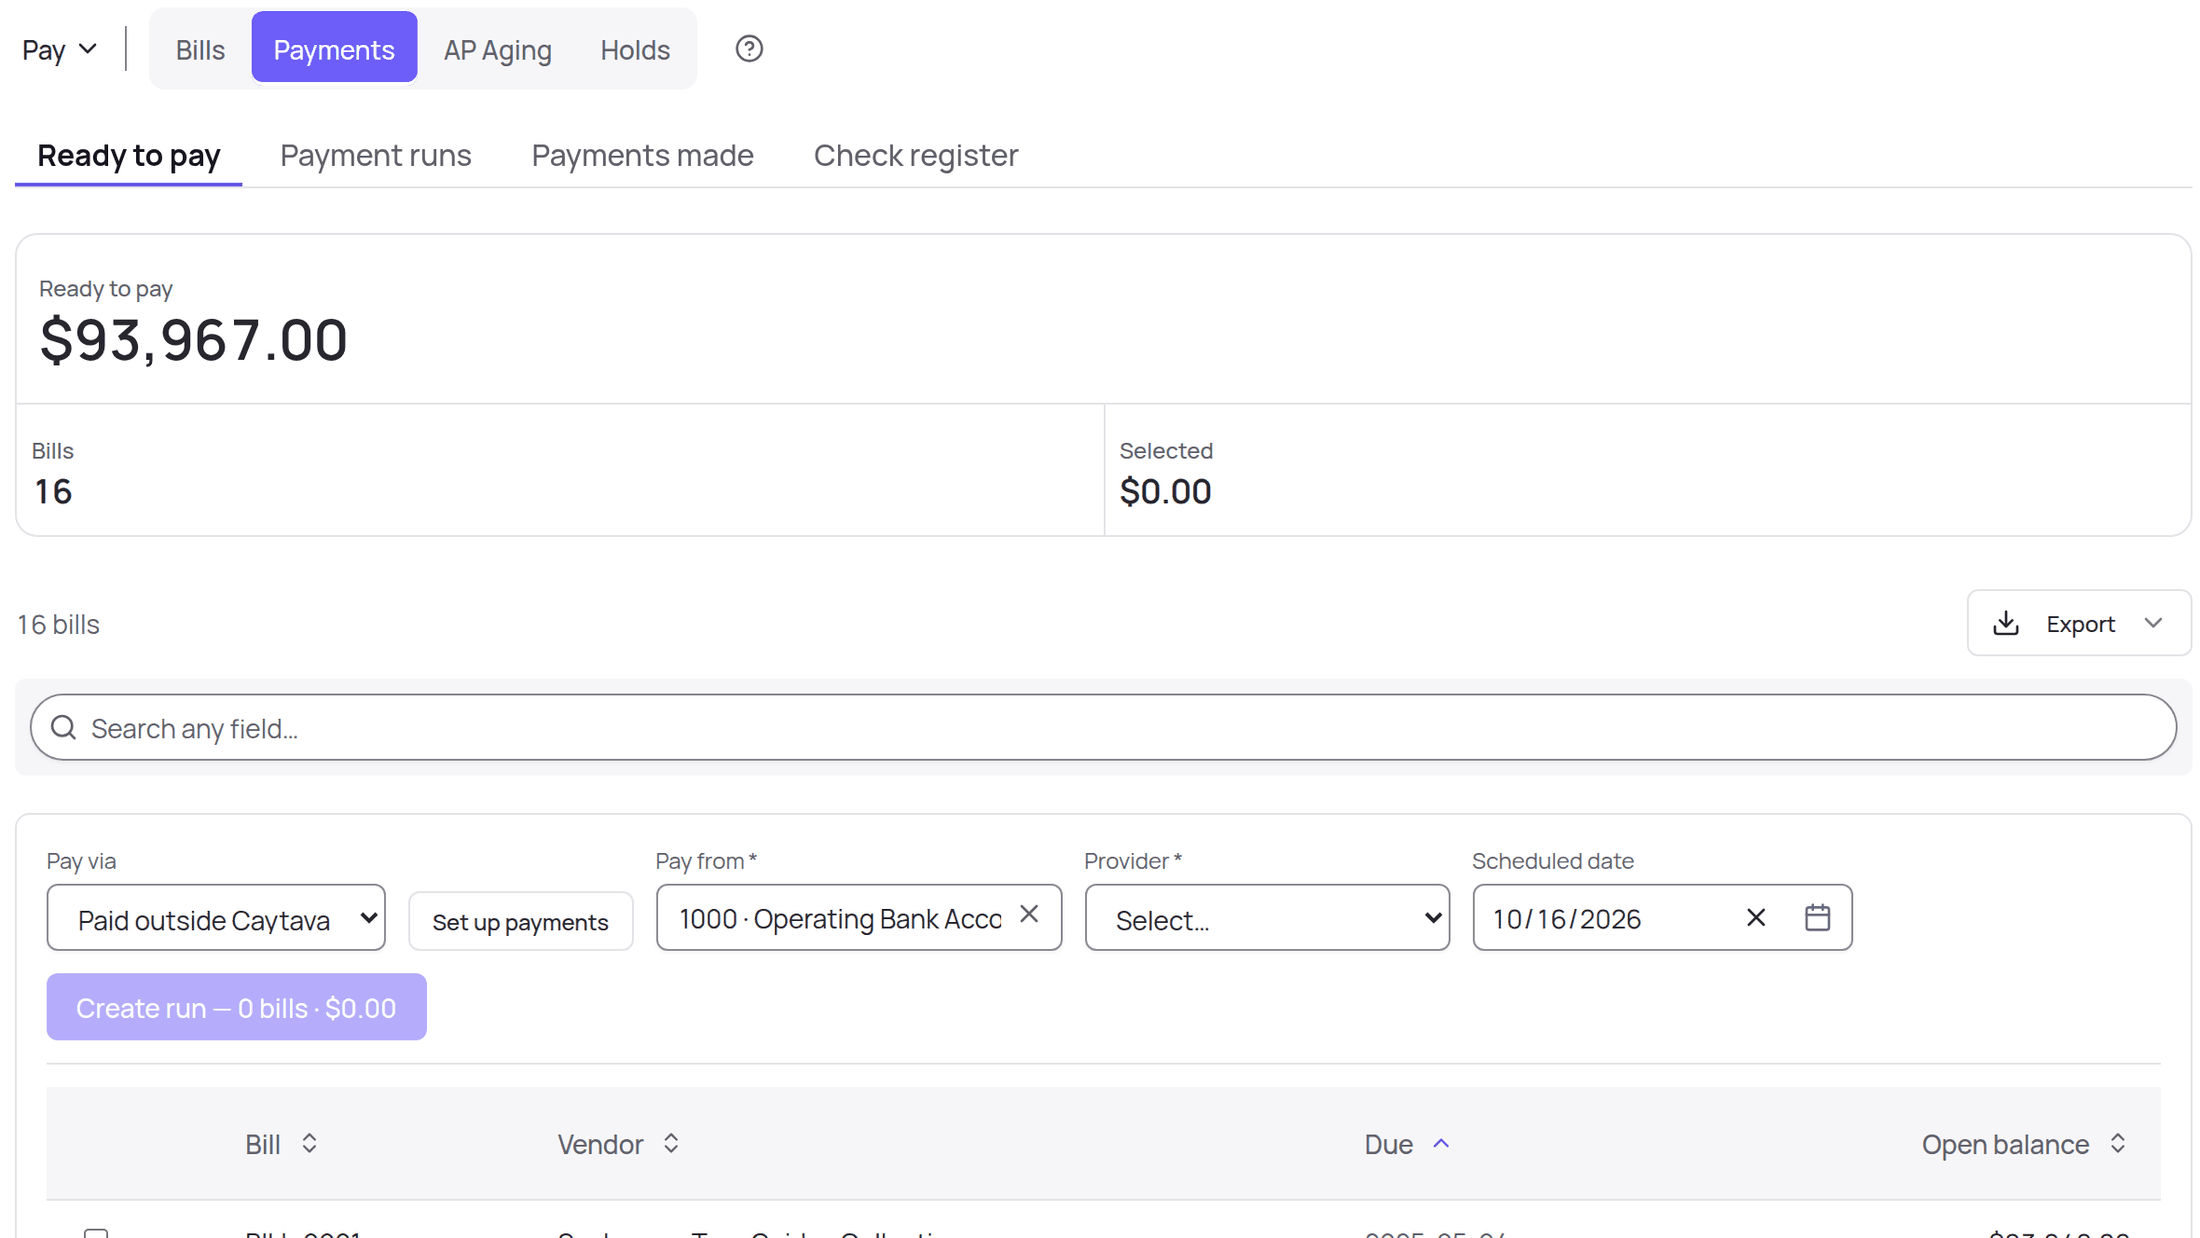Sort by Open balance column arrows

pos(2117,1143)
